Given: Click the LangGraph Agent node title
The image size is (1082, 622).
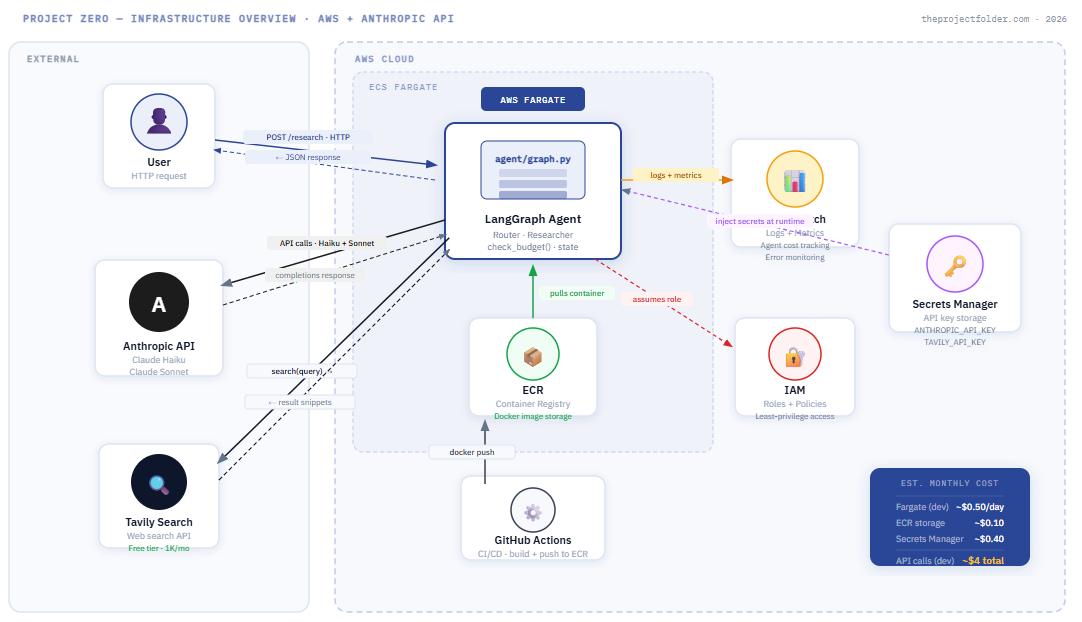Looking at the screenshot, I should [533, 219].
